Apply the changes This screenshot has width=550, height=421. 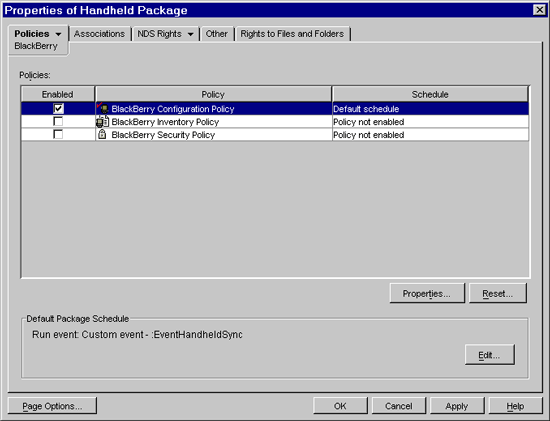click(x=457, y=406)
